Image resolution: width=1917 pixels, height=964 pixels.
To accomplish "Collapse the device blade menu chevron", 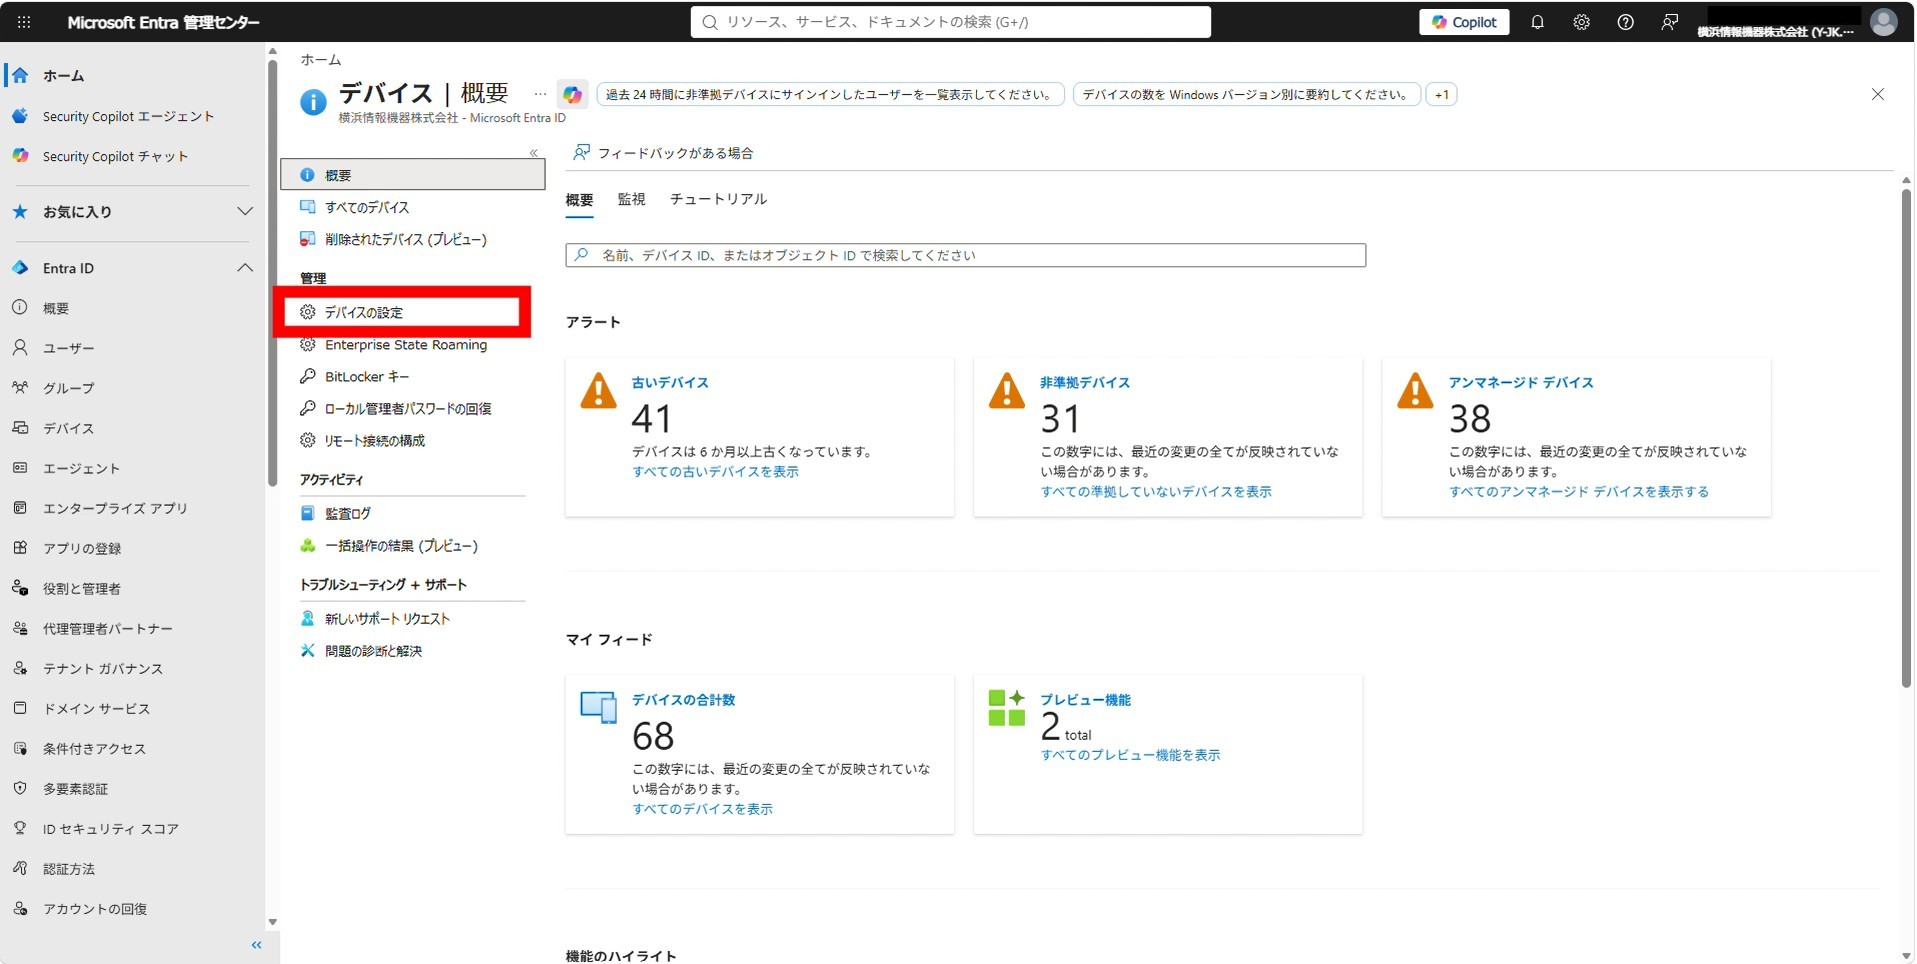I will click(x=533, y=153).
